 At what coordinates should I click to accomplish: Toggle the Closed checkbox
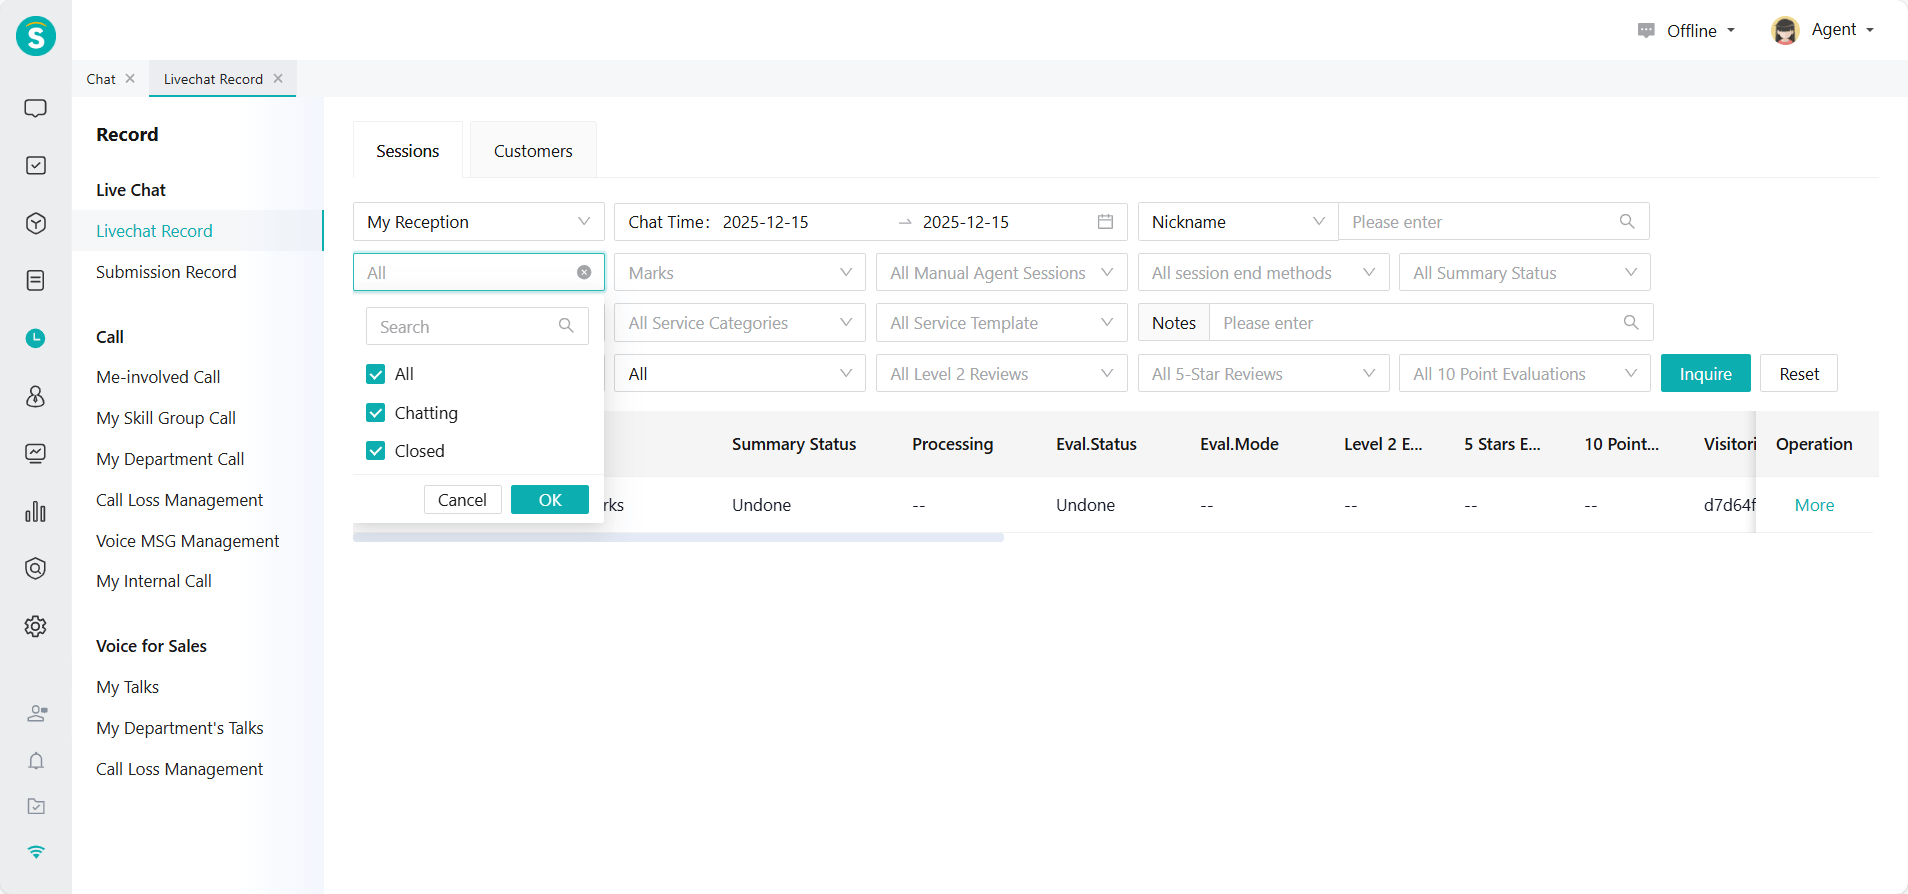376,451
